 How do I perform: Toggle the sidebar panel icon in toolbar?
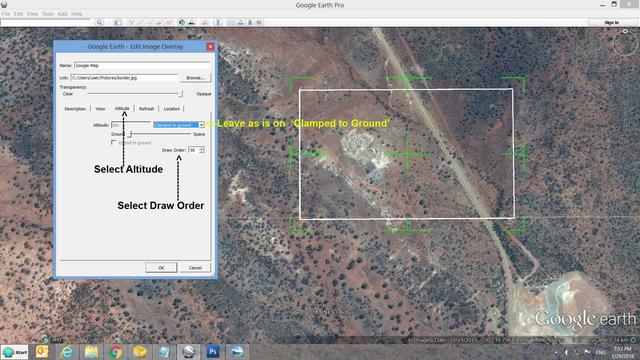click(x=117, y=22)
